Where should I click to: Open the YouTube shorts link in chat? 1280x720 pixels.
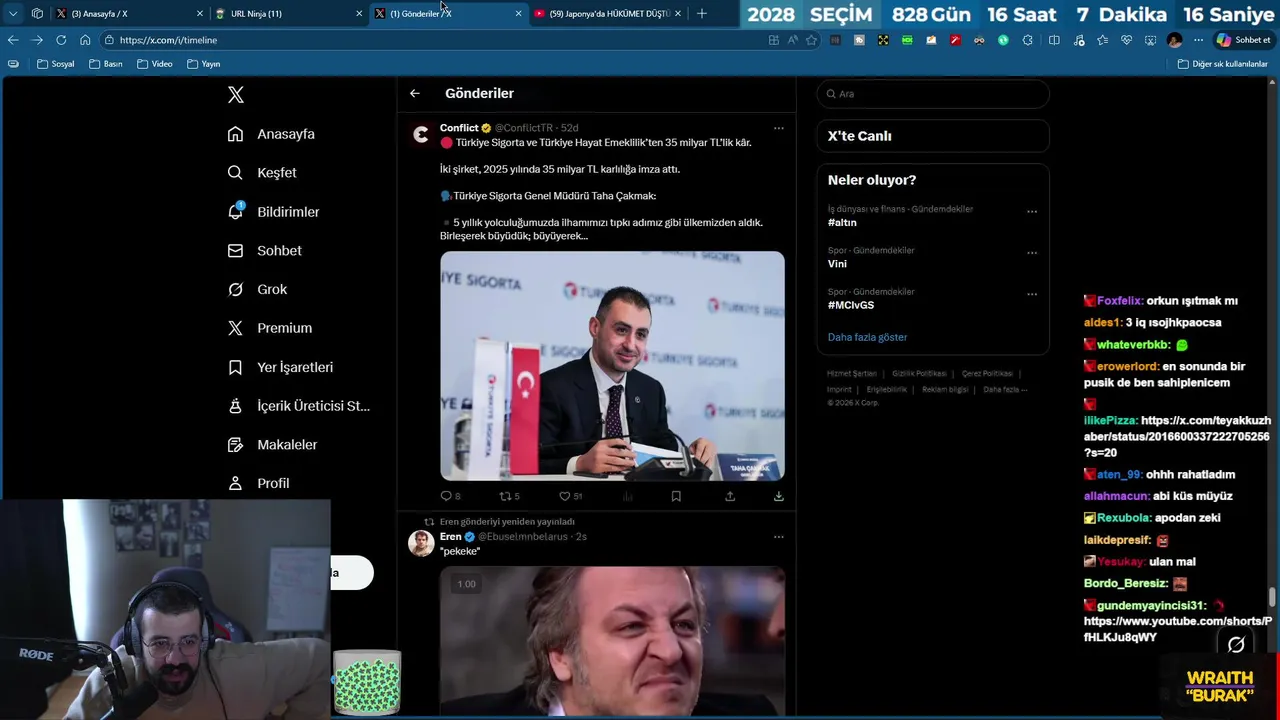tap(1178, 629)
